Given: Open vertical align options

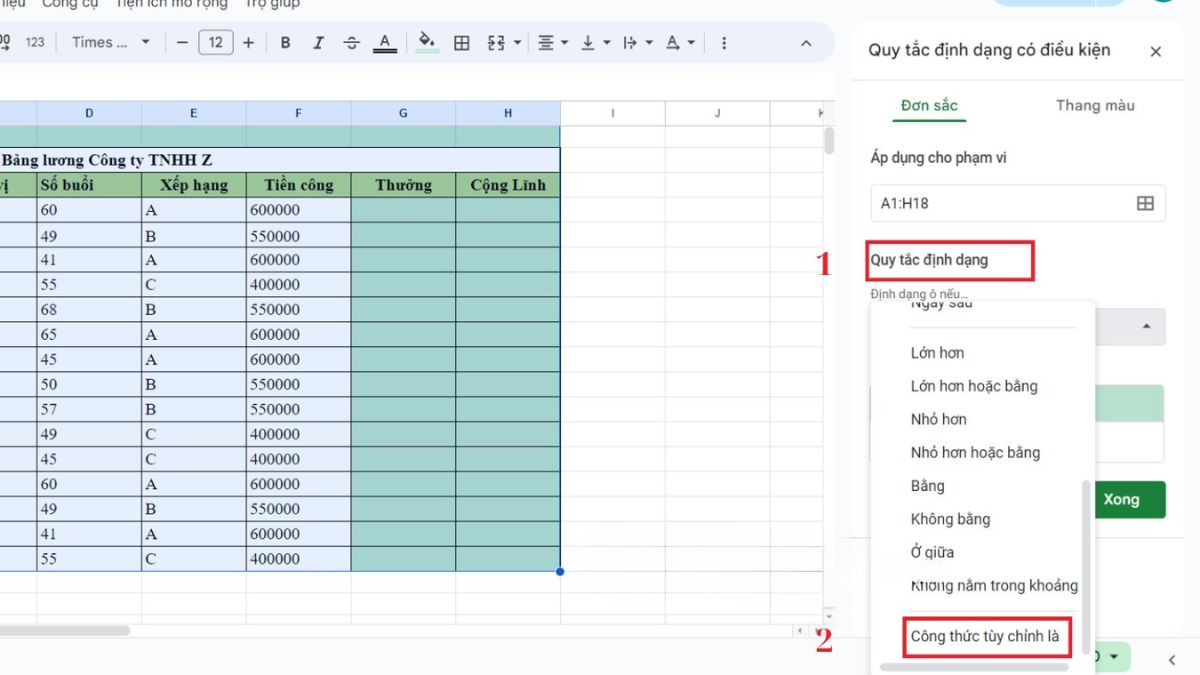Looking at the screenshot, I should [594, 43].
